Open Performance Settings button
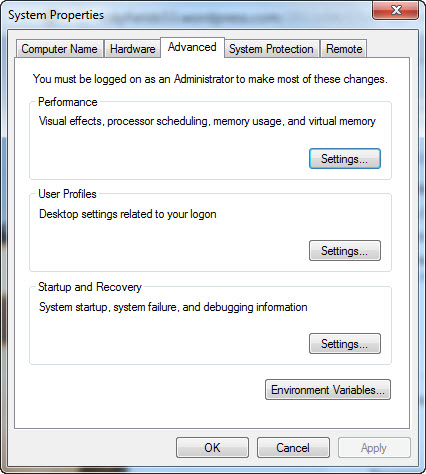426x474 pixels. coord(345,159)
